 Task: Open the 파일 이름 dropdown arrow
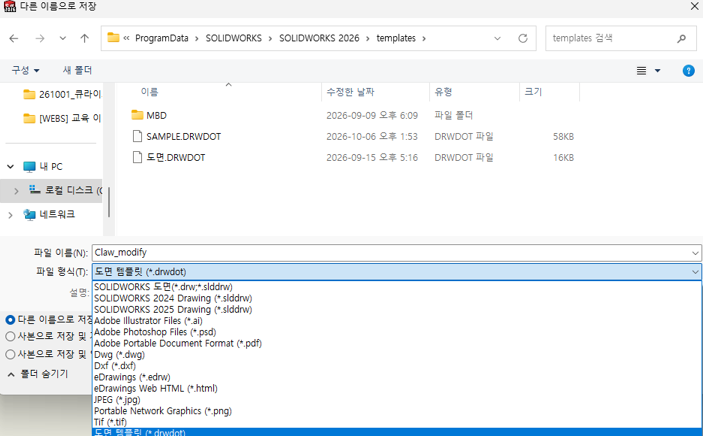695,253
